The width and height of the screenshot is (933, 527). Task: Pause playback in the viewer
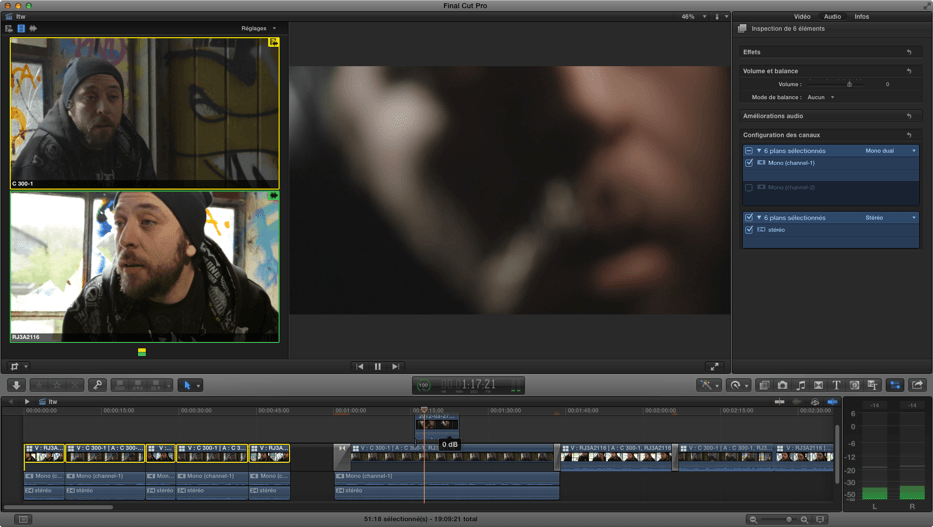(377, 366)
